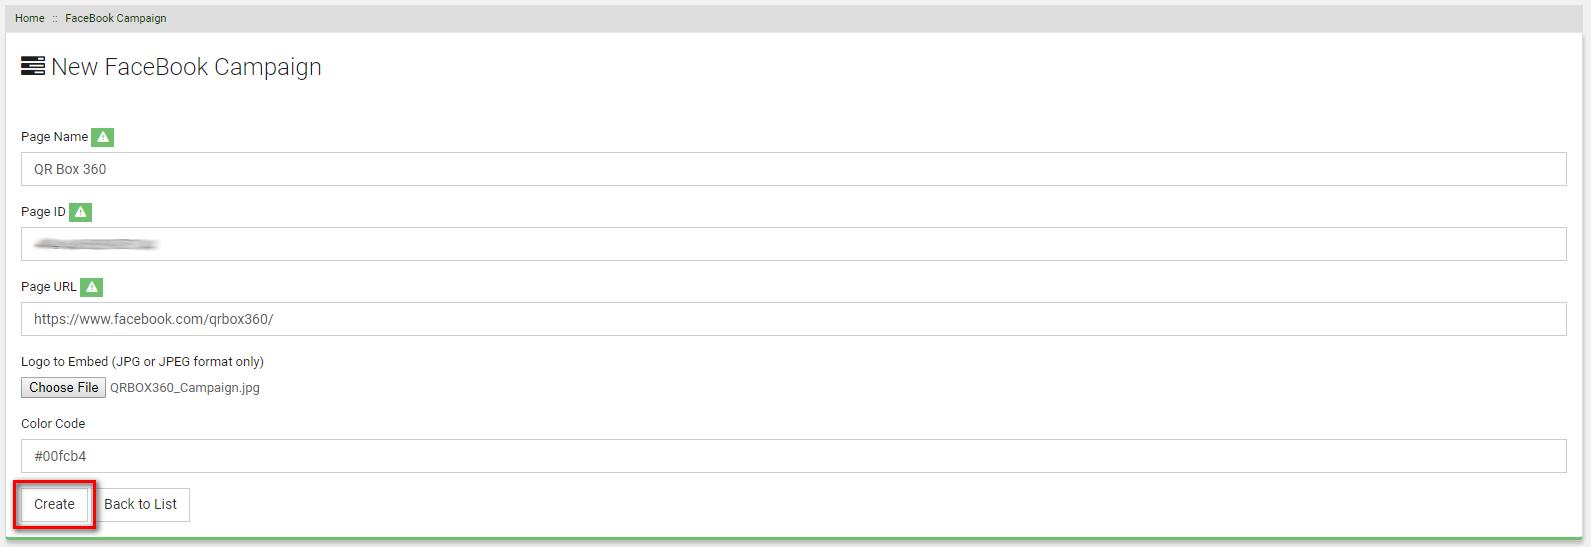Go to Home in the breadcrumb
The height and width of the screenshot is (547, 1591).
pos(30,18)
